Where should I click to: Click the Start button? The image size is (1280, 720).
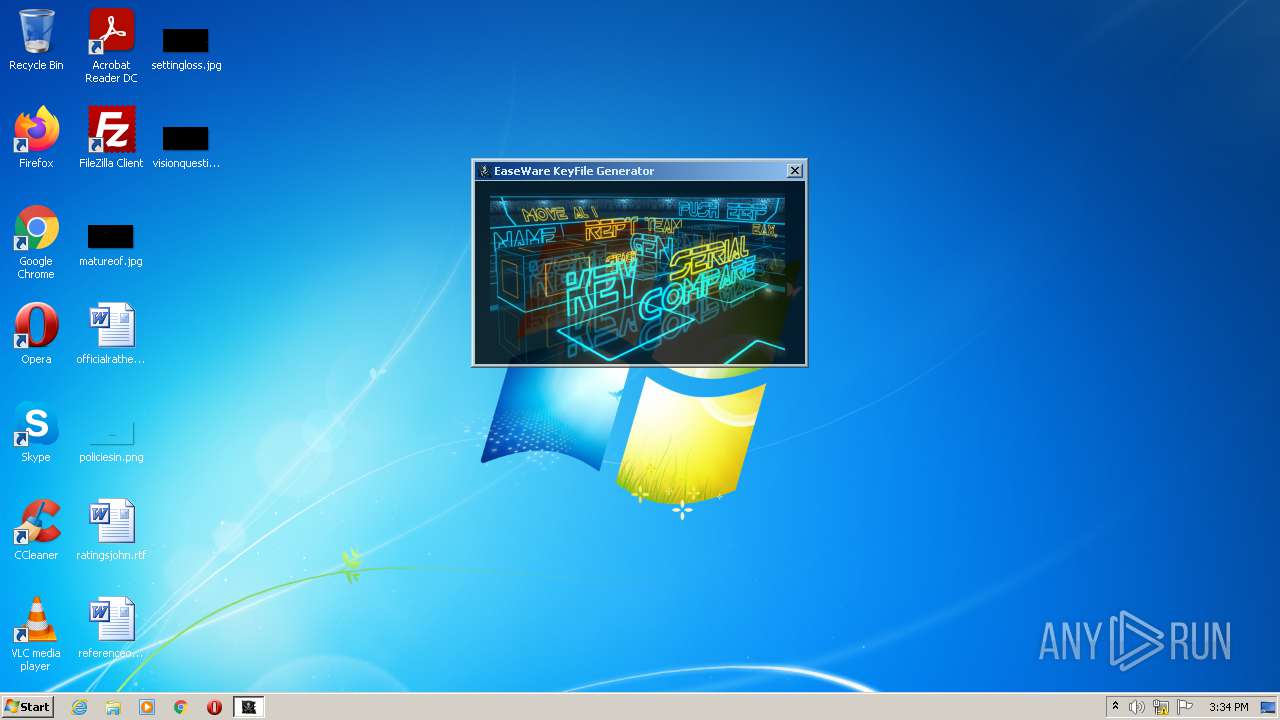(27, 707)
